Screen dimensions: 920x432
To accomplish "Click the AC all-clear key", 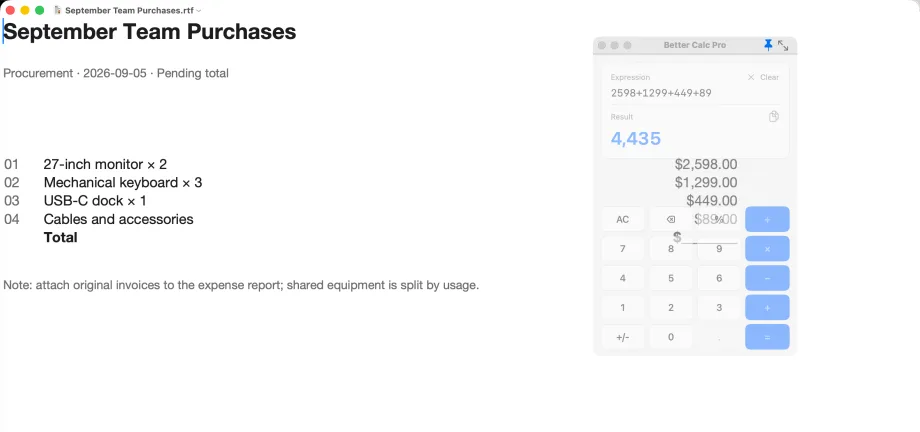I will (623, 220).
